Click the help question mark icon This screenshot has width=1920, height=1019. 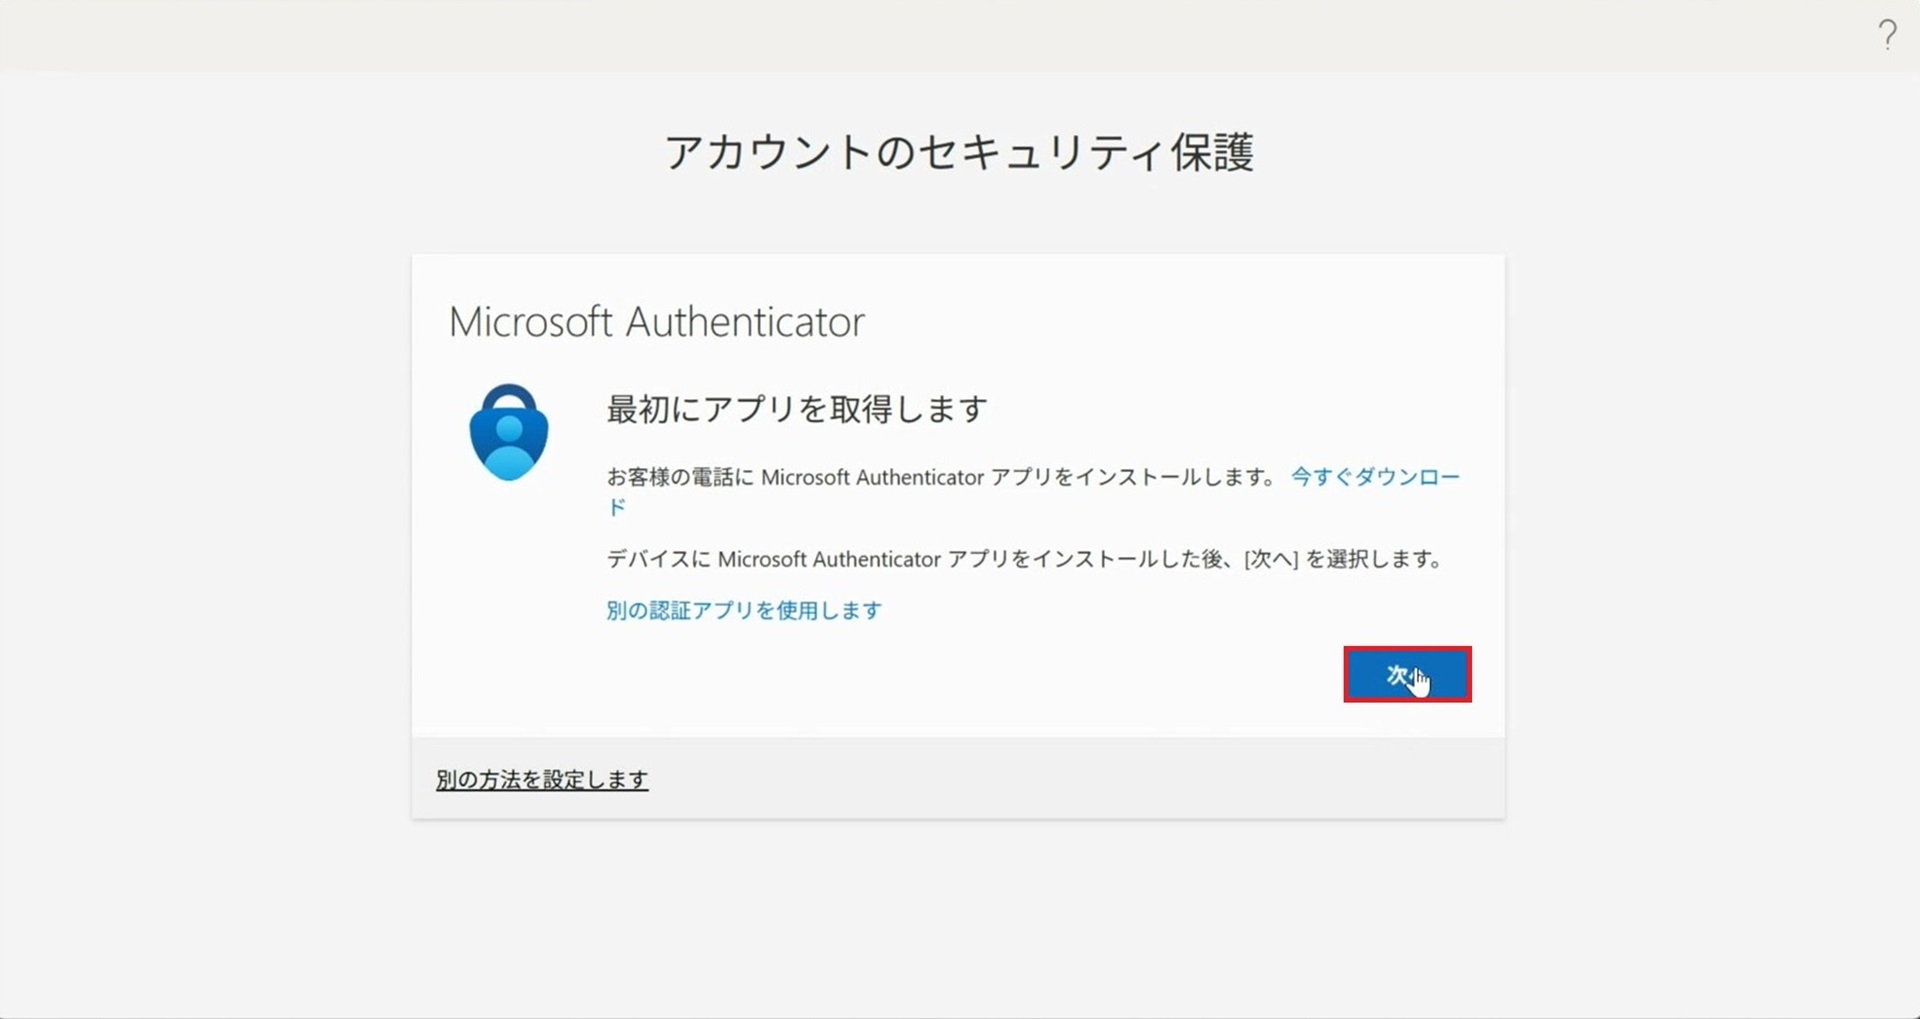click(1887, 35)
